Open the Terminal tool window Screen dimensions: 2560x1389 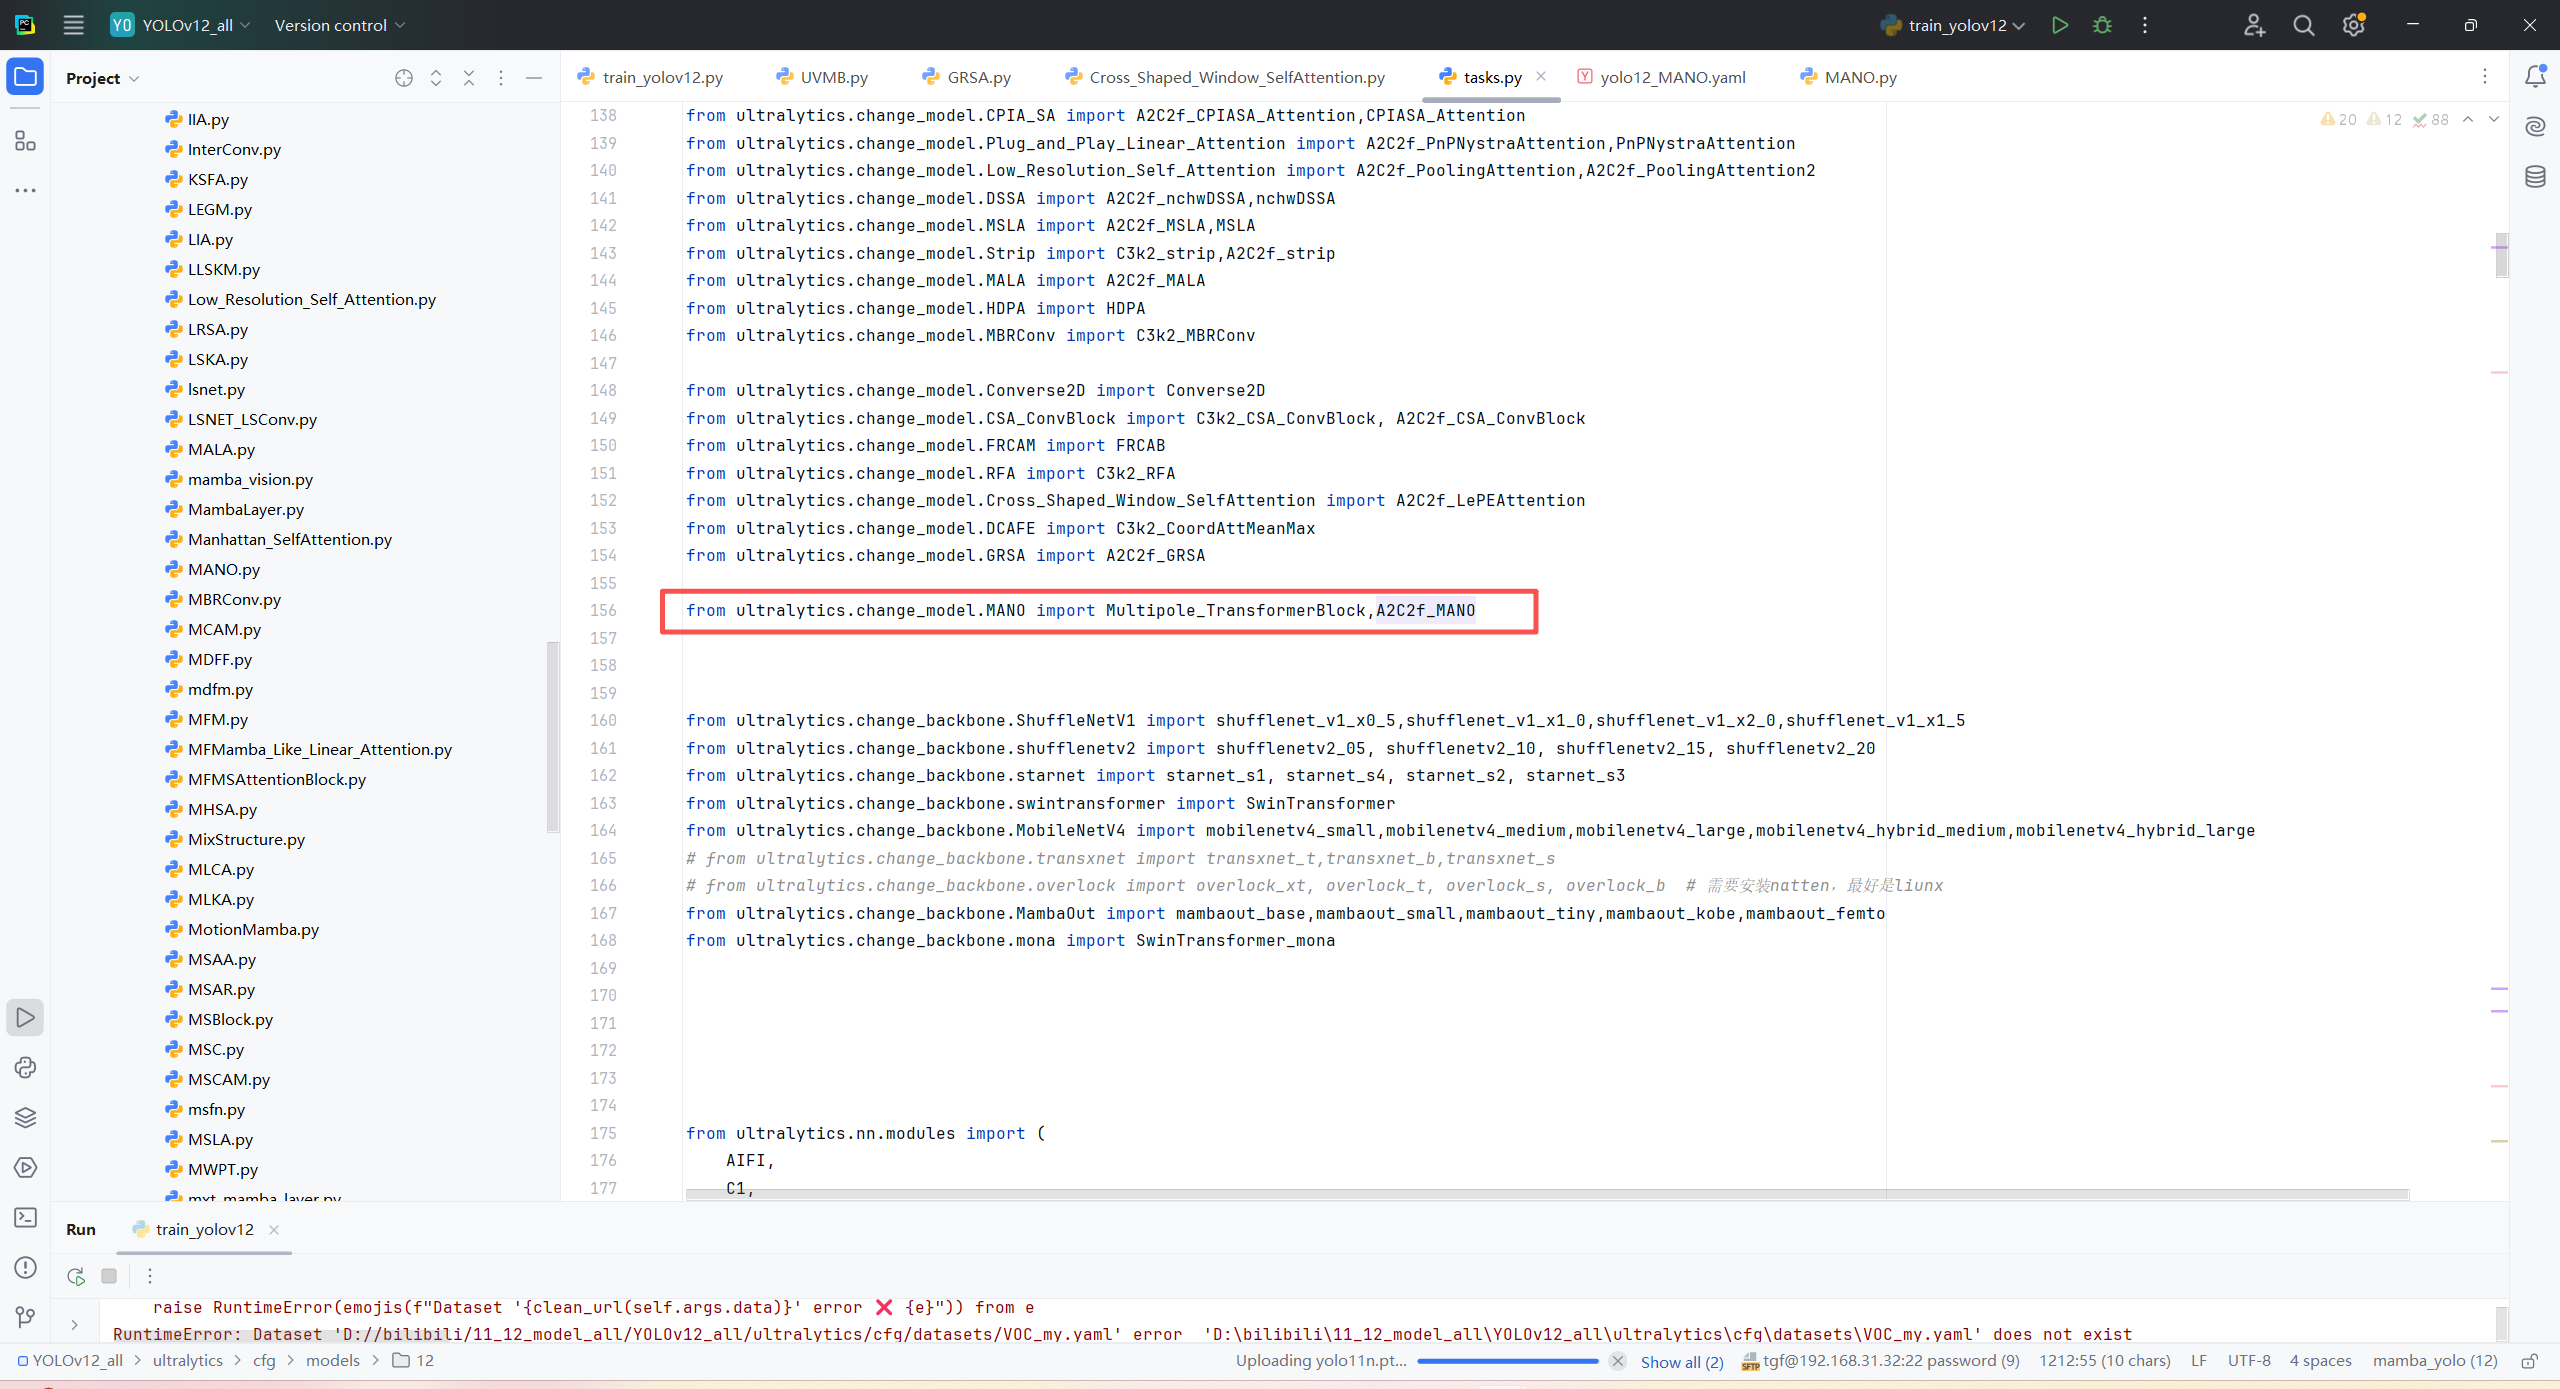point(26,1218)
